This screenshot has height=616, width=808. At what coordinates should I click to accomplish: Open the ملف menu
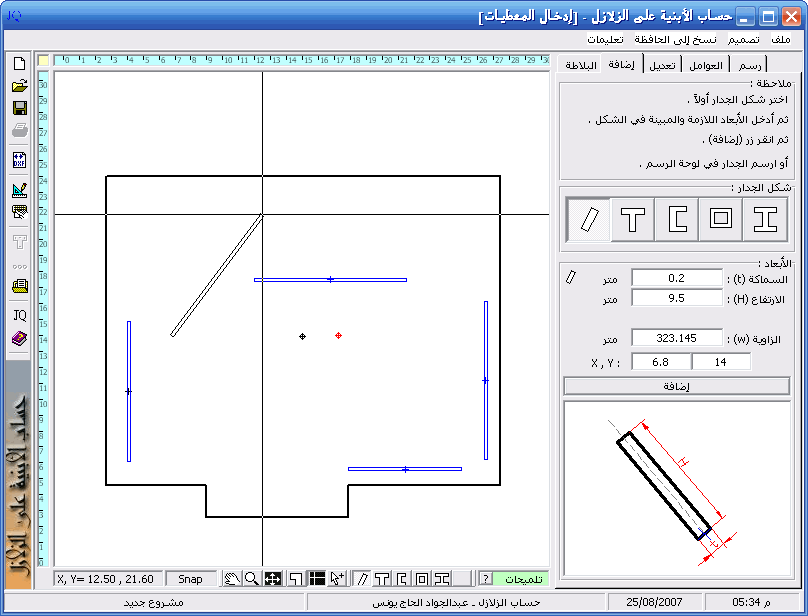(780, 39)
